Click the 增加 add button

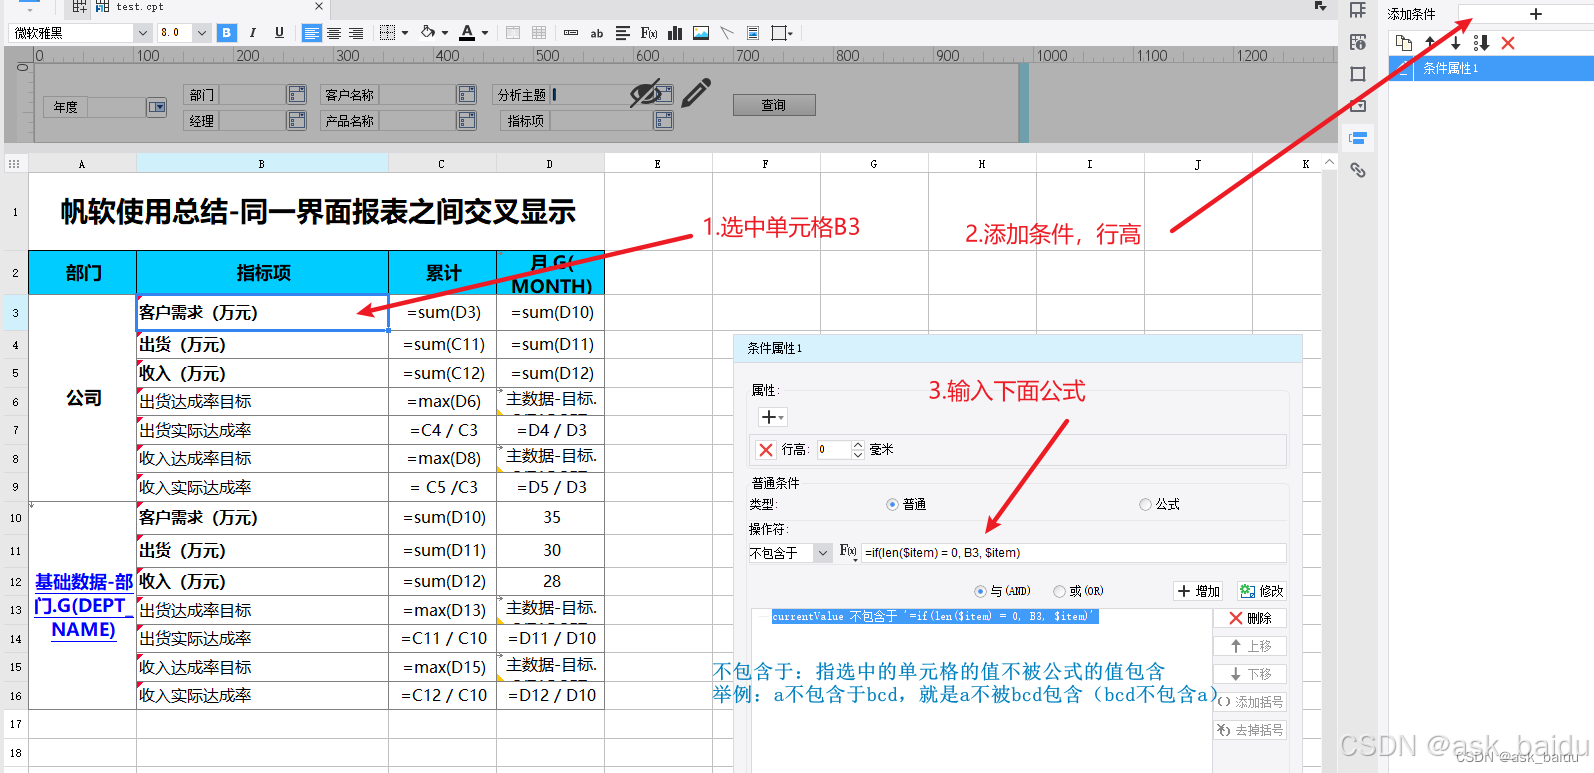click(x=1198, y=591)
